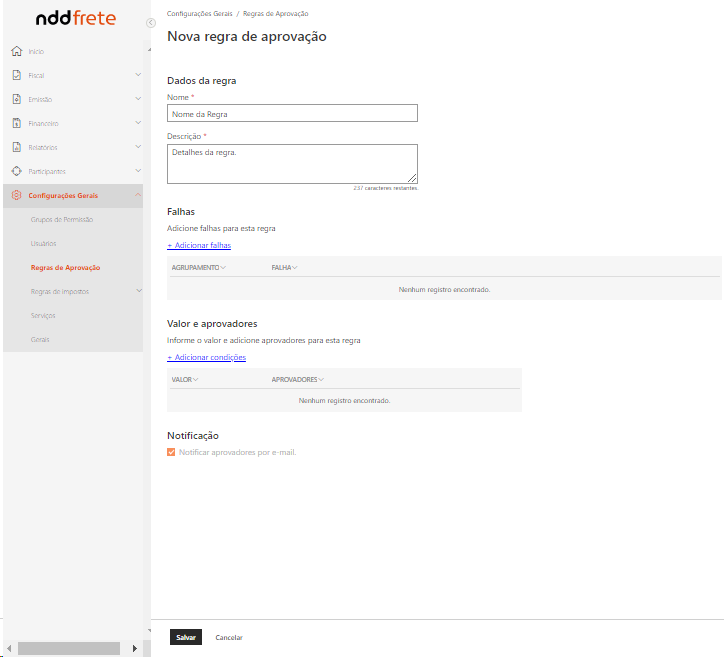This screenshot has height=657, width=724.
Task: Sort by AGRUPAMENTO column arrow
Action: (223, 268)
